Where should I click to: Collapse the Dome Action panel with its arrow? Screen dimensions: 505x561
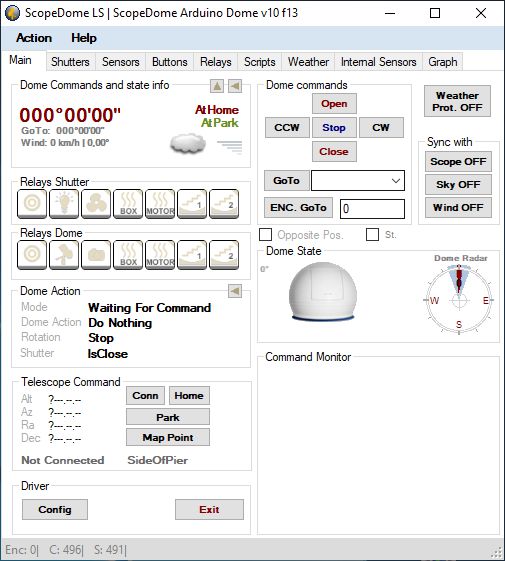[x=235, y=291]
